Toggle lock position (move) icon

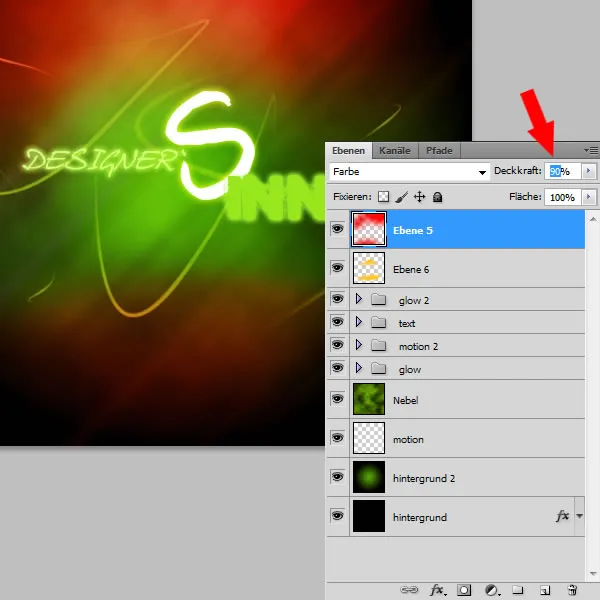[x=420, y=197]
